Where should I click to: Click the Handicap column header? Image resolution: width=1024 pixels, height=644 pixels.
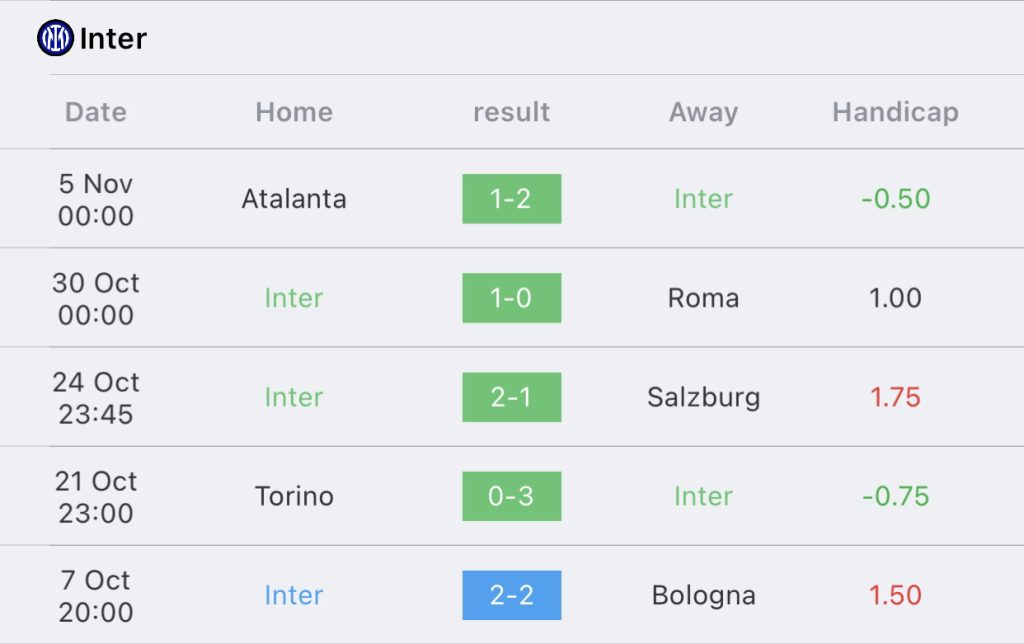click(x=895, y=112)
